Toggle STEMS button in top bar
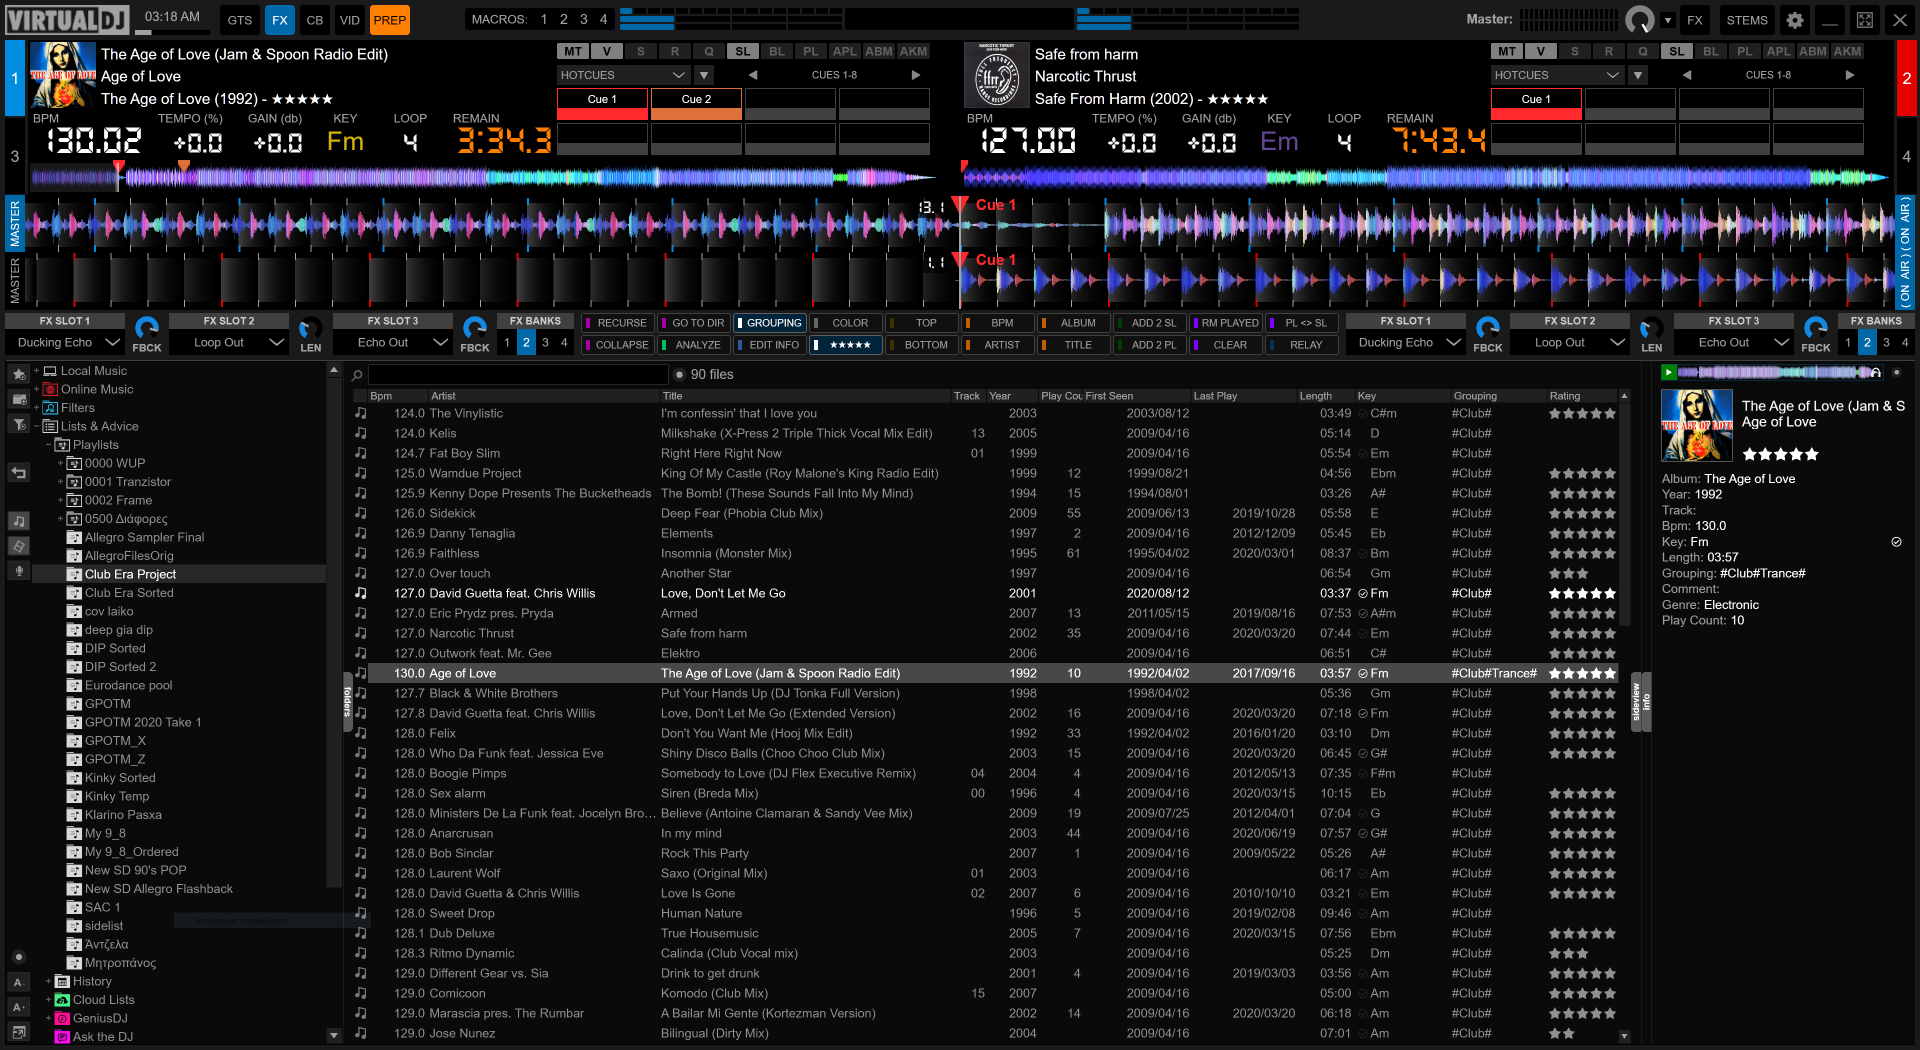Viewport: 1920px width, 1050px height. tap(1747, 20)
